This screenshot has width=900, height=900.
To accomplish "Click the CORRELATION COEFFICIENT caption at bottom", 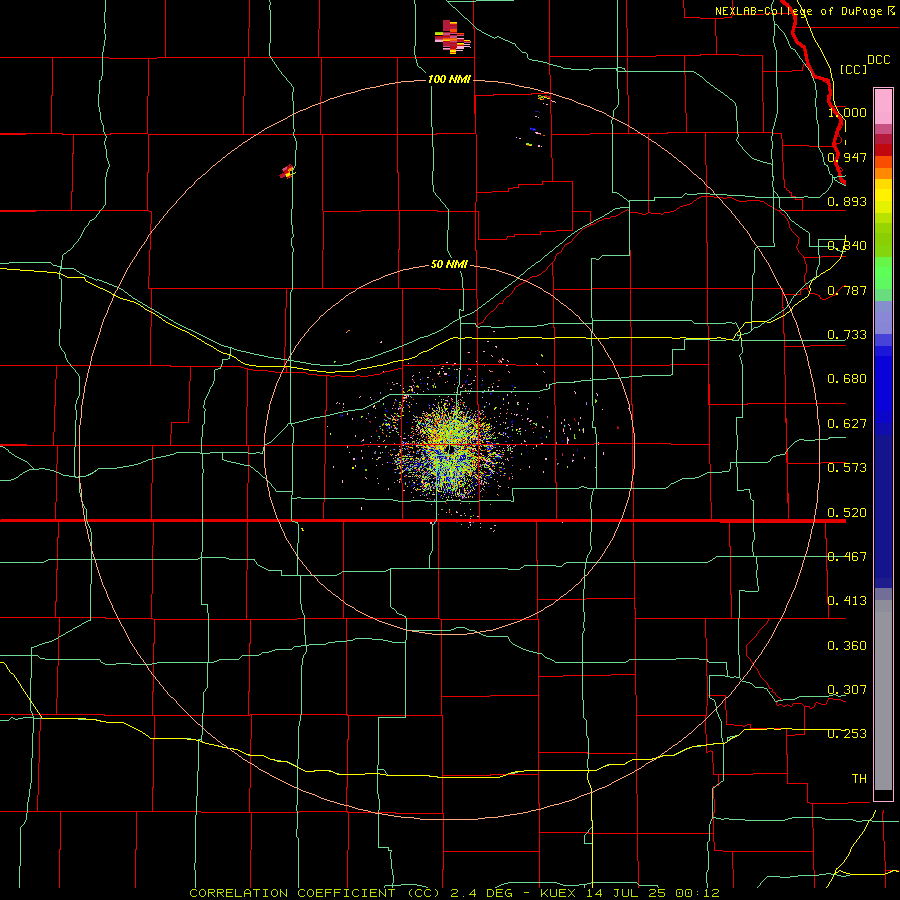I will tap(454, 893).
